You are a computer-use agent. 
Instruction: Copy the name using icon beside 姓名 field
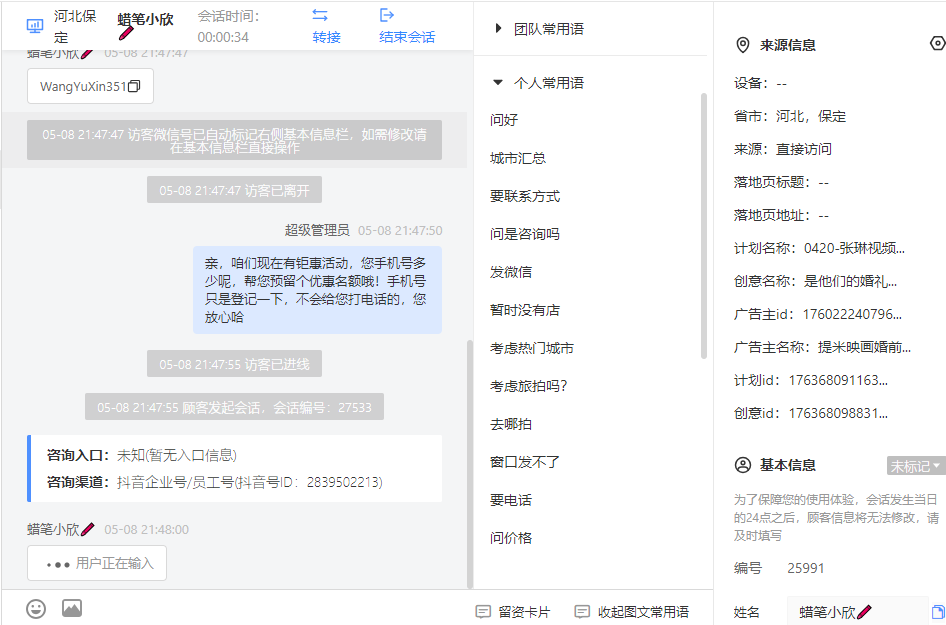[x=938, y=611]
